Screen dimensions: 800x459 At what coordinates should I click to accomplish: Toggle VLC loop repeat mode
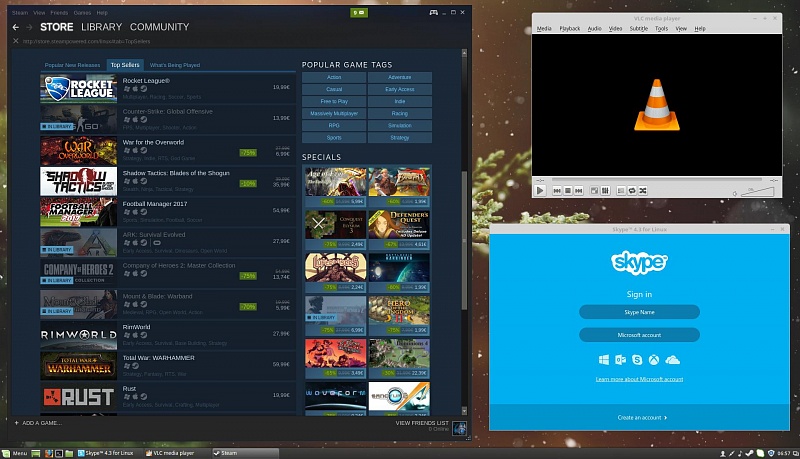point(631,190)
